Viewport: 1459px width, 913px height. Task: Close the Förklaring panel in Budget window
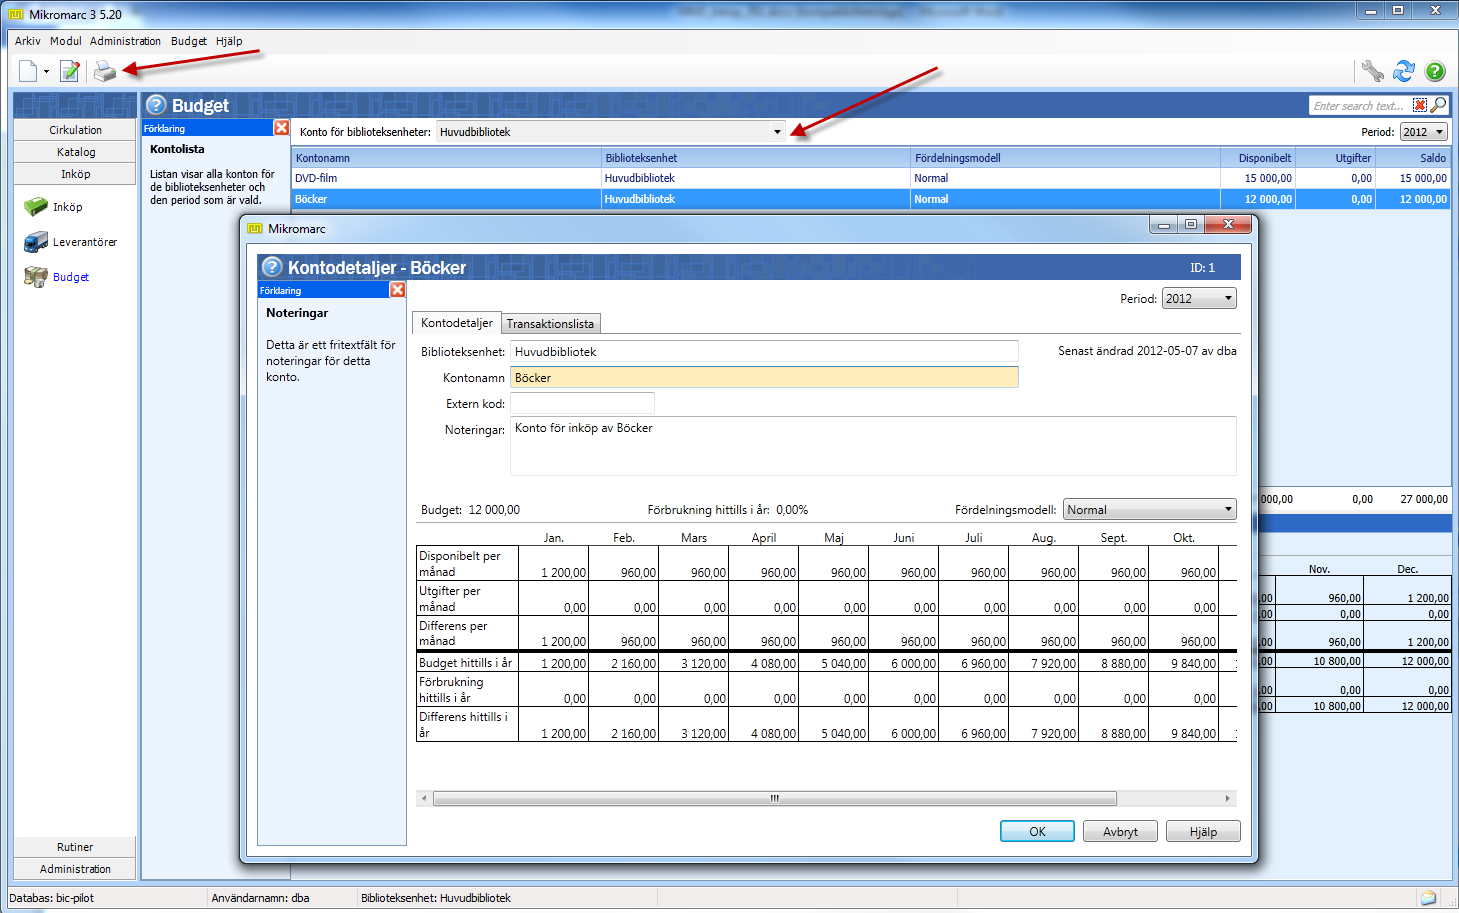[281, 128]
